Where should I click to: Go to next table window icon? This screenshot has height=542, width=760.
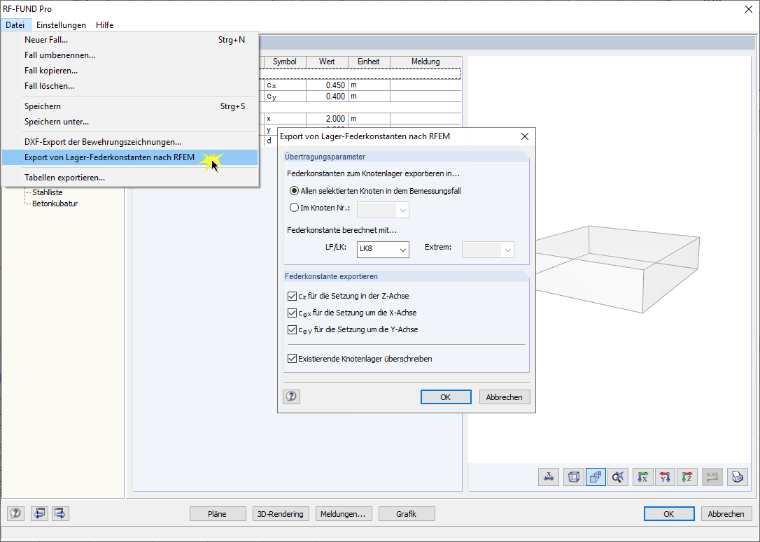point(60,513)
